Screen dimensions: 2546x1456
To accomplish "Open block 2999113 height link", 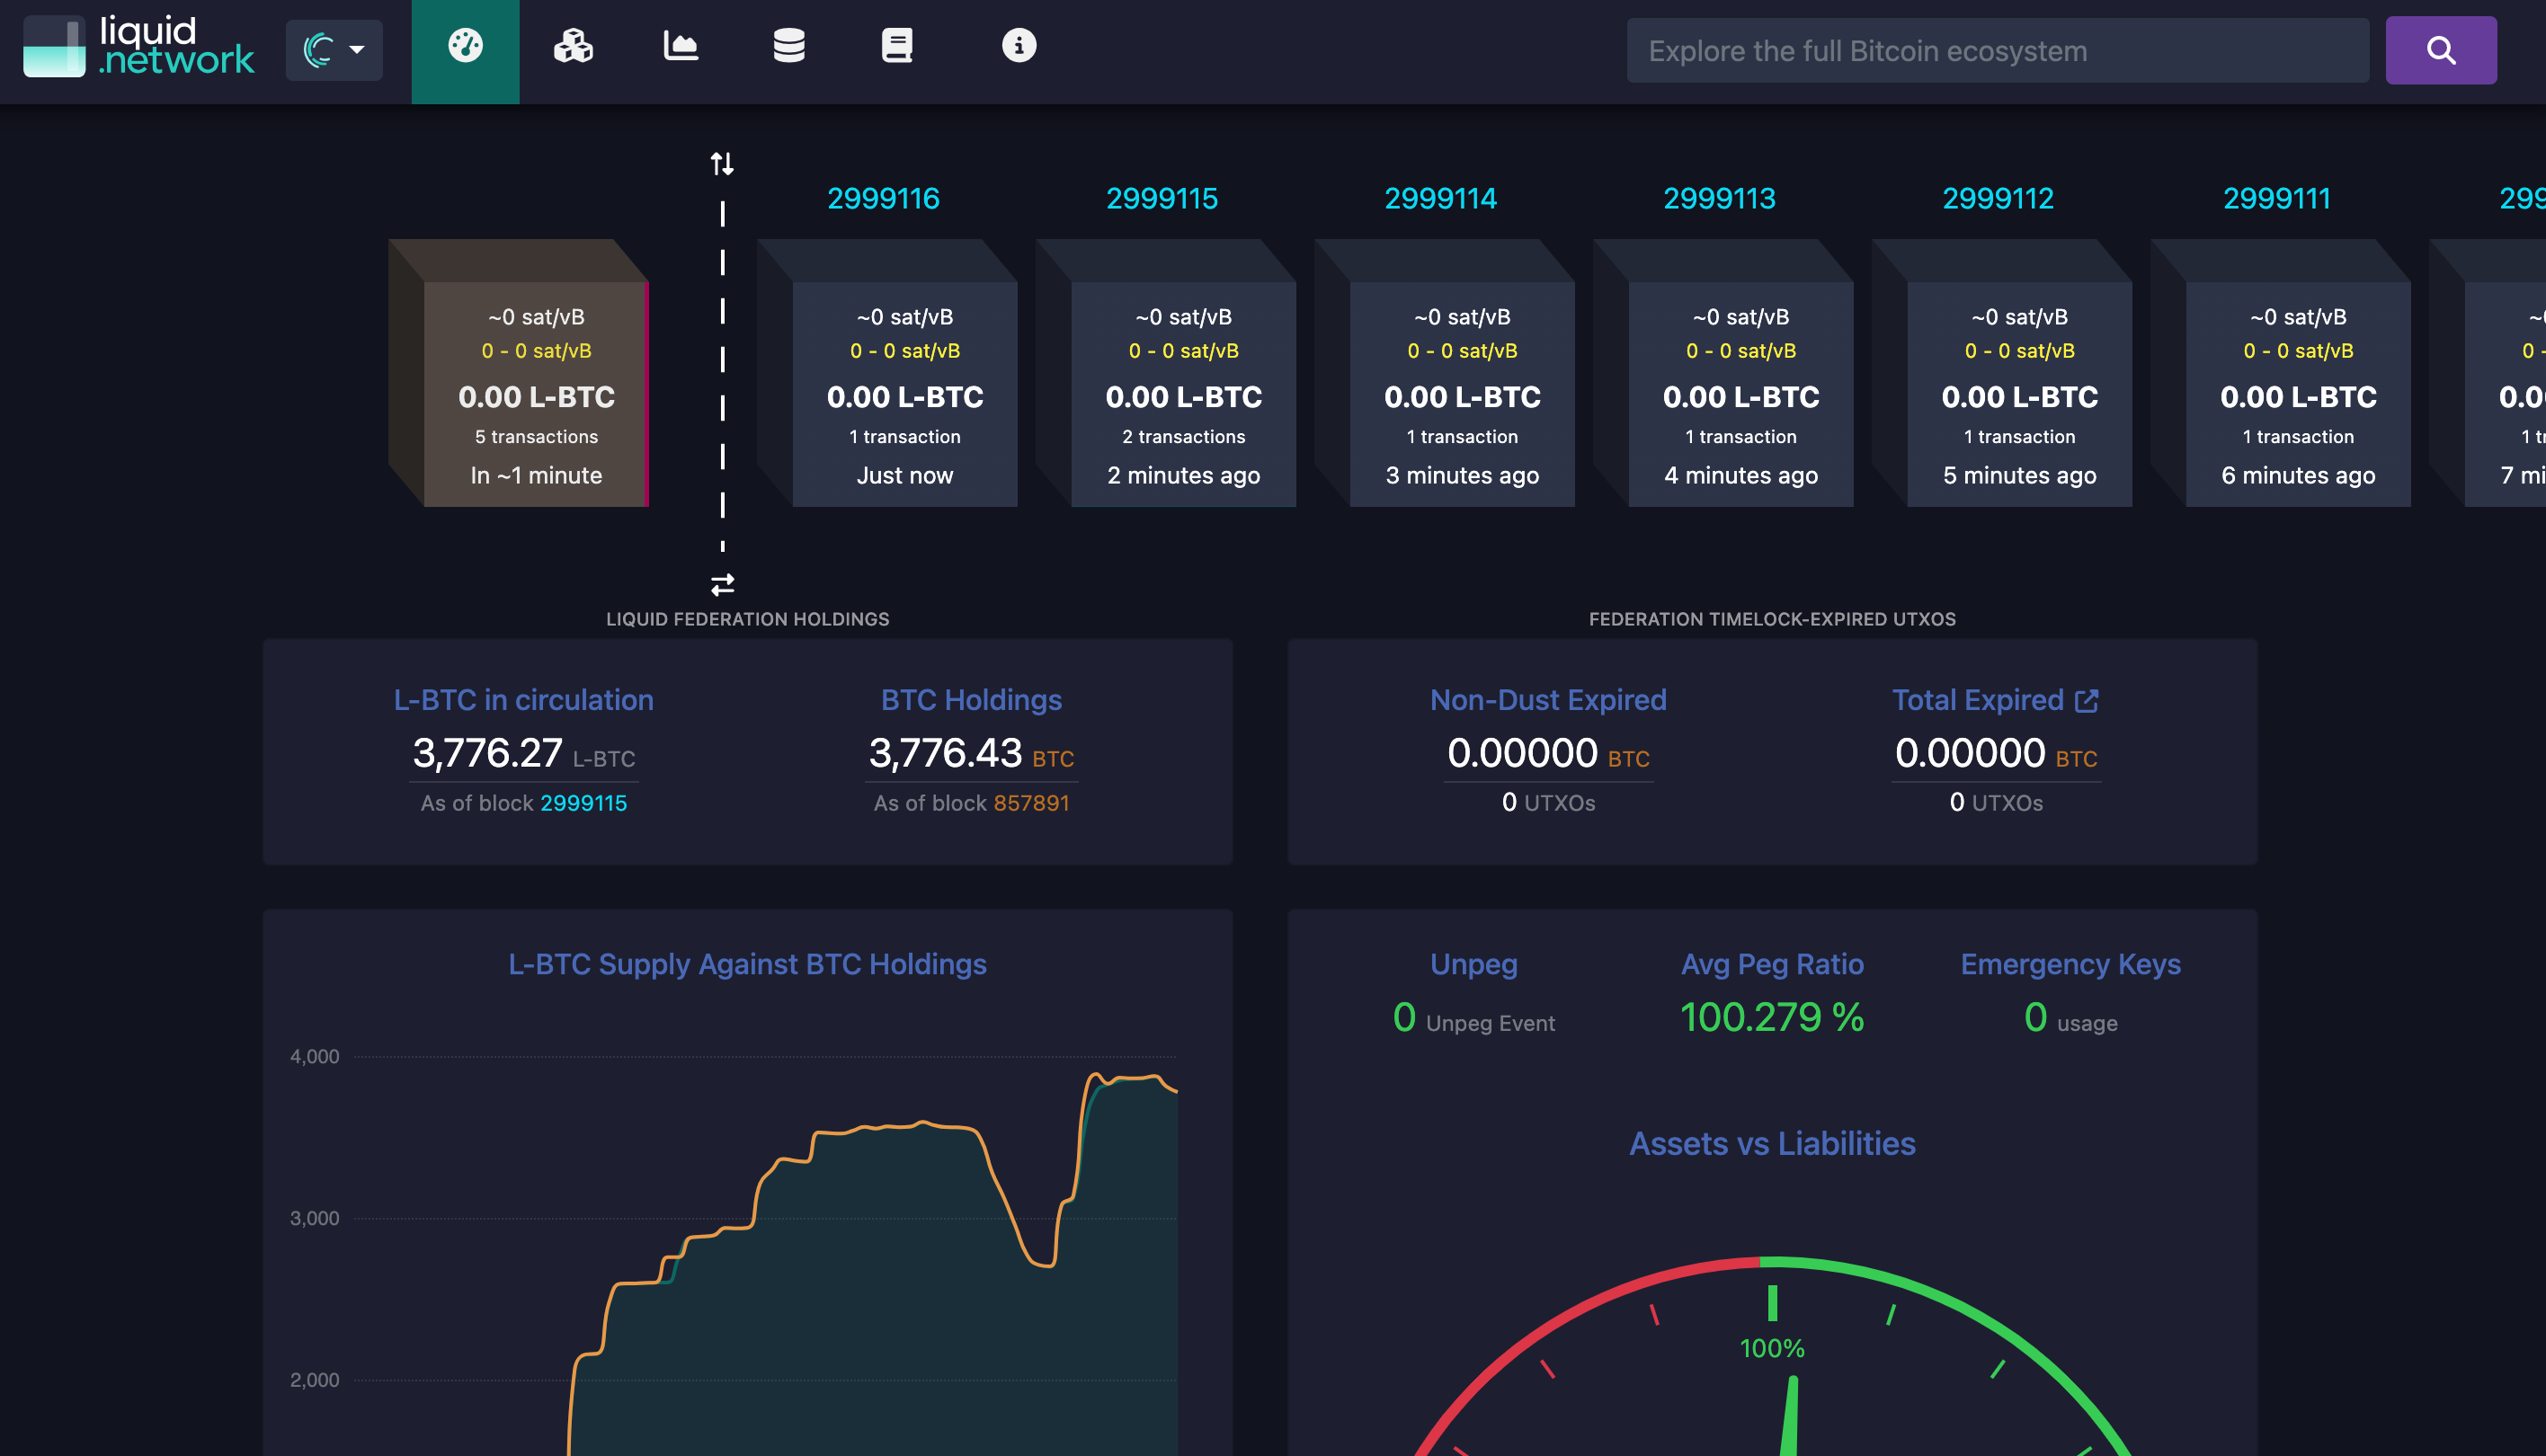I will (x=1719, y=199).
